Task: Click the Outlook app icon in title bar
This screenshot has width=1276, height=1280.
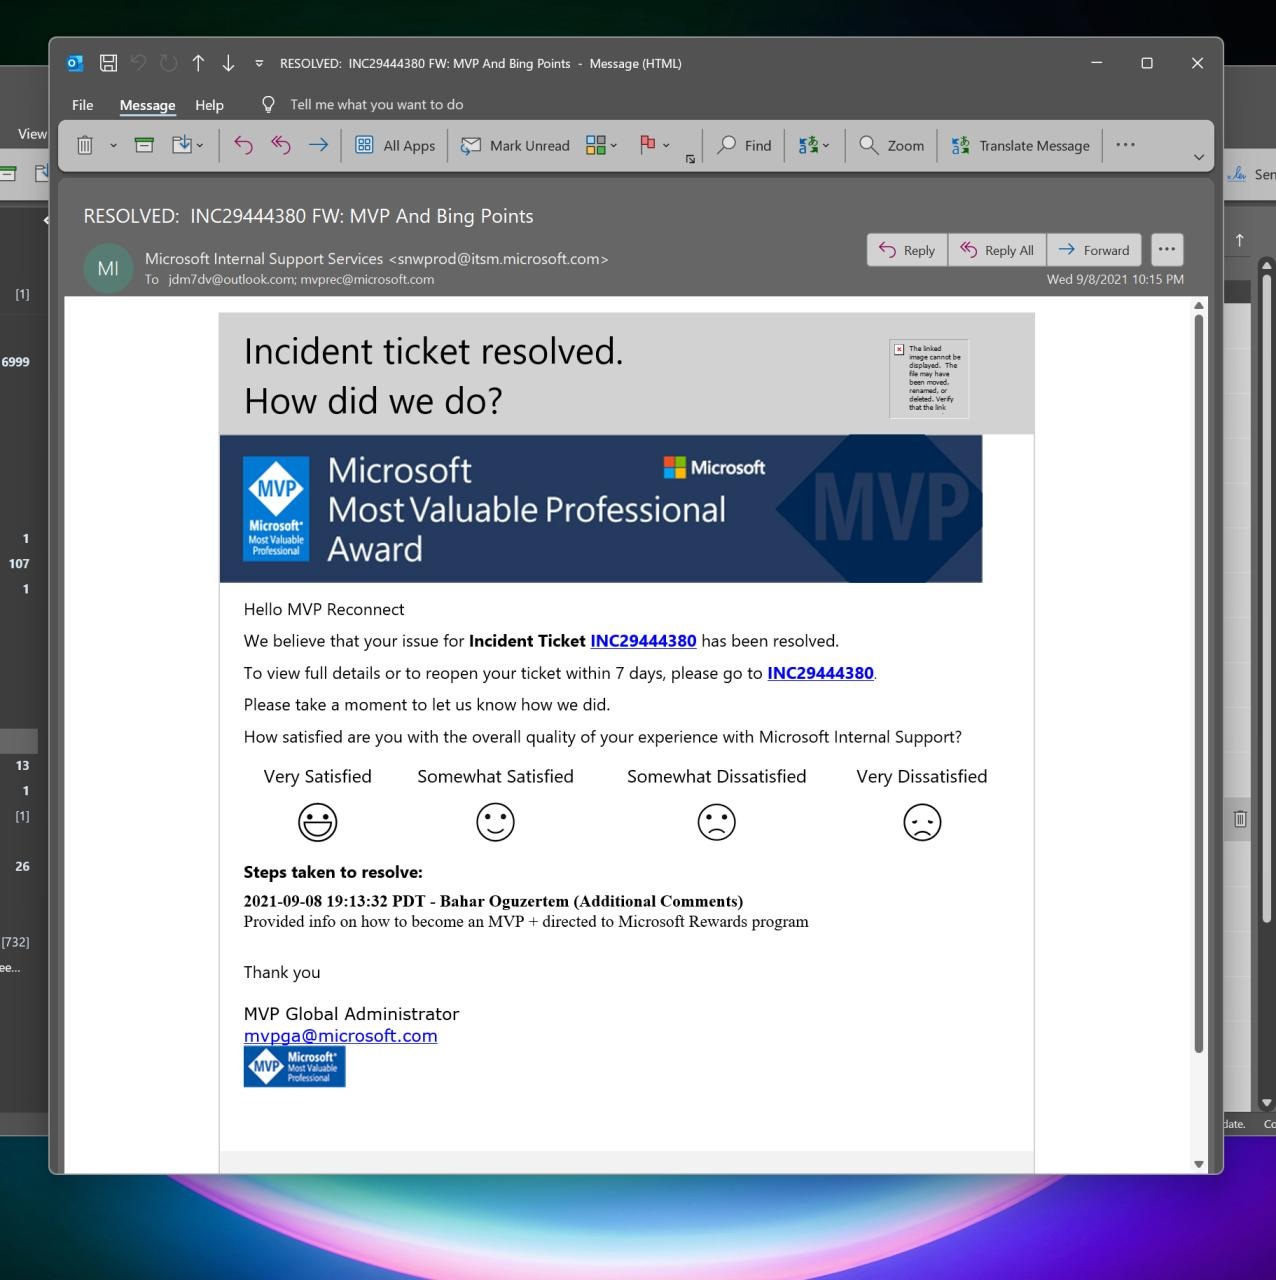Action: pyautogui.click(x=75, y=63)
